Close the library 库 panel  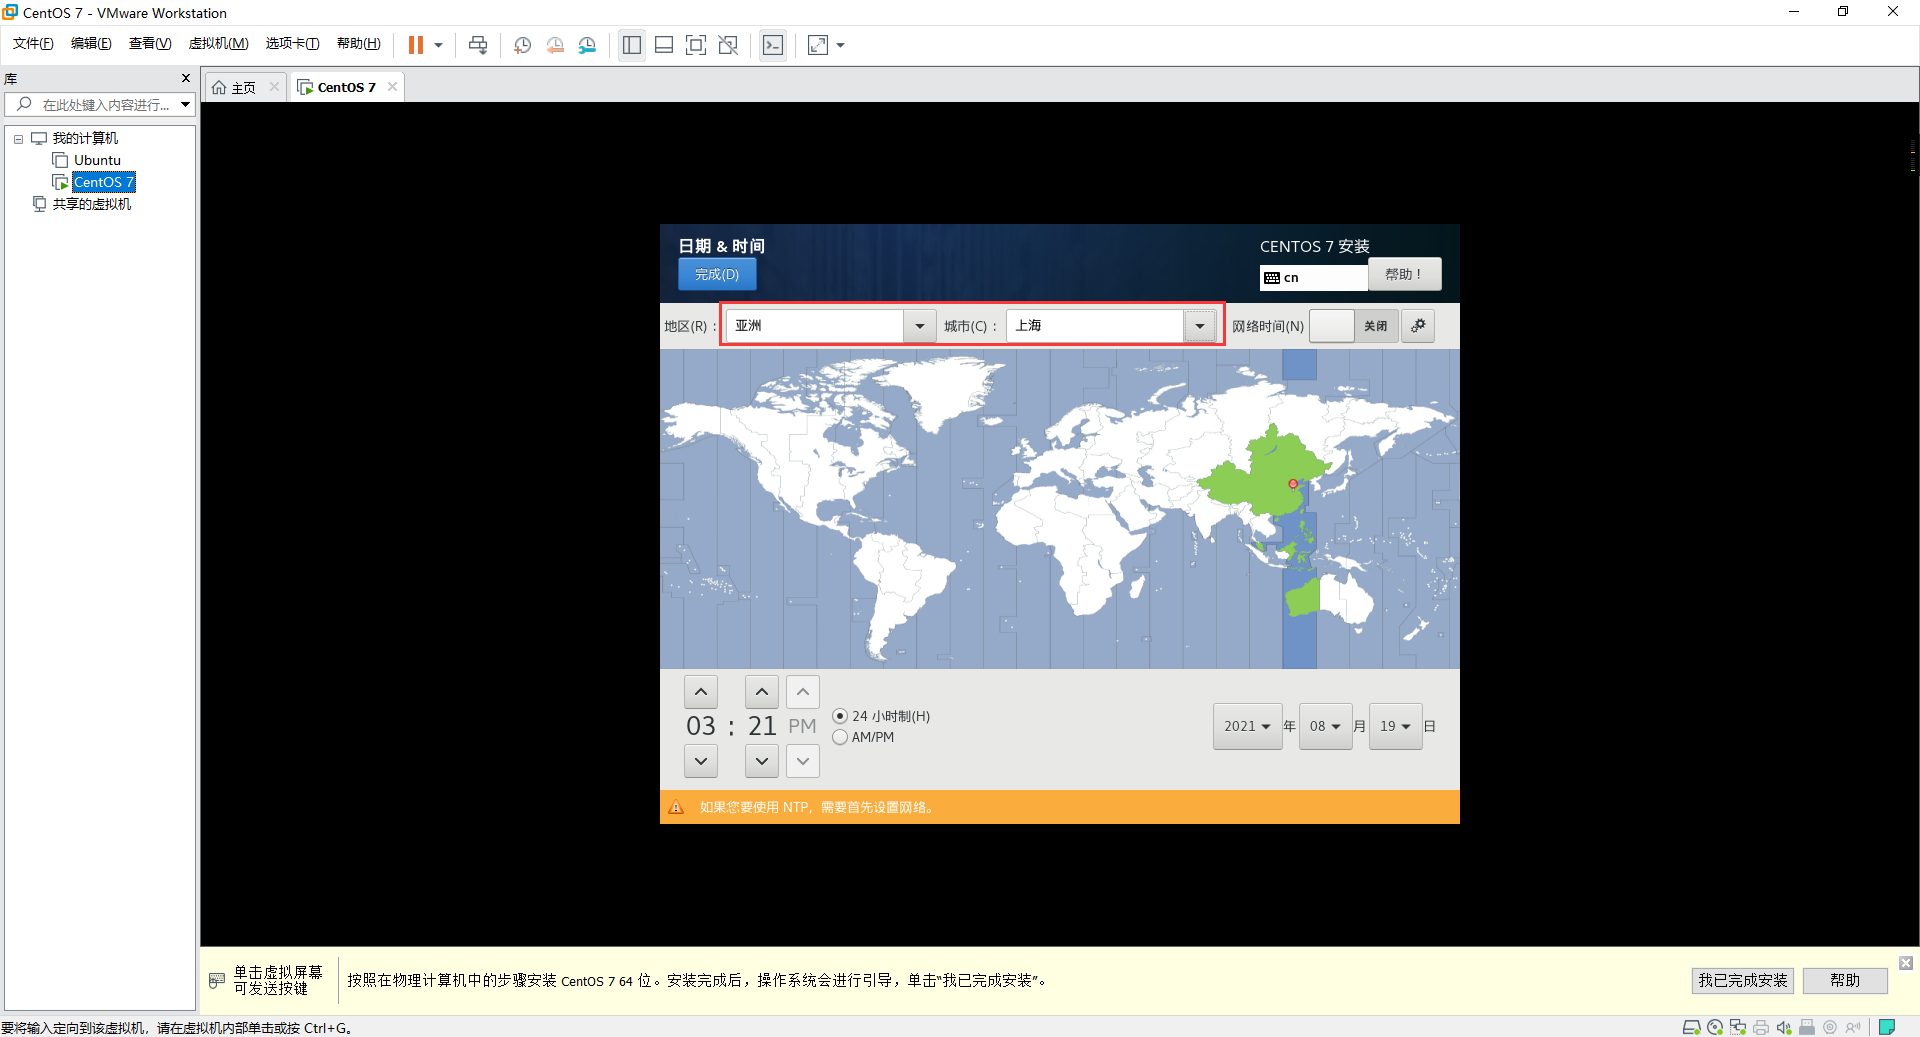tap(185, 78)
